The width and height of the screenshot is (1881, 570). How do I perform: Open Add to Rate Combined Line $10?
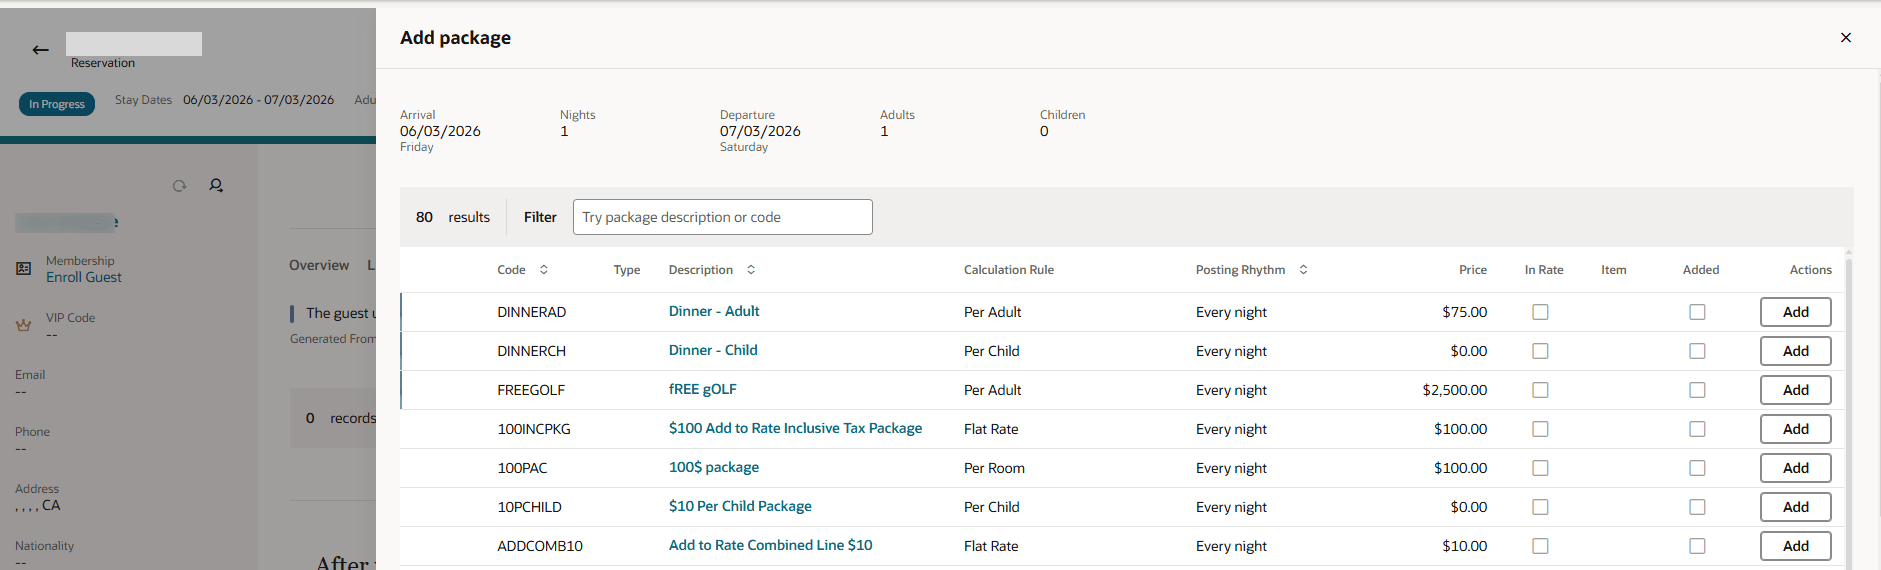click(770, 545)
